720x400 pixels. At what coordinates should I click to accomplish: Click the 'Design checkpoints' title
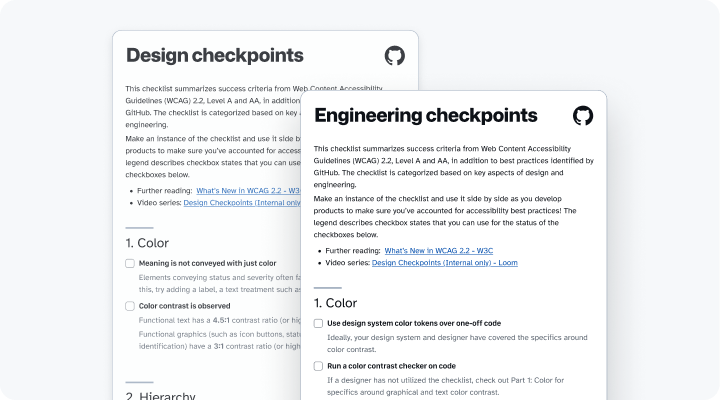(214, 55)
